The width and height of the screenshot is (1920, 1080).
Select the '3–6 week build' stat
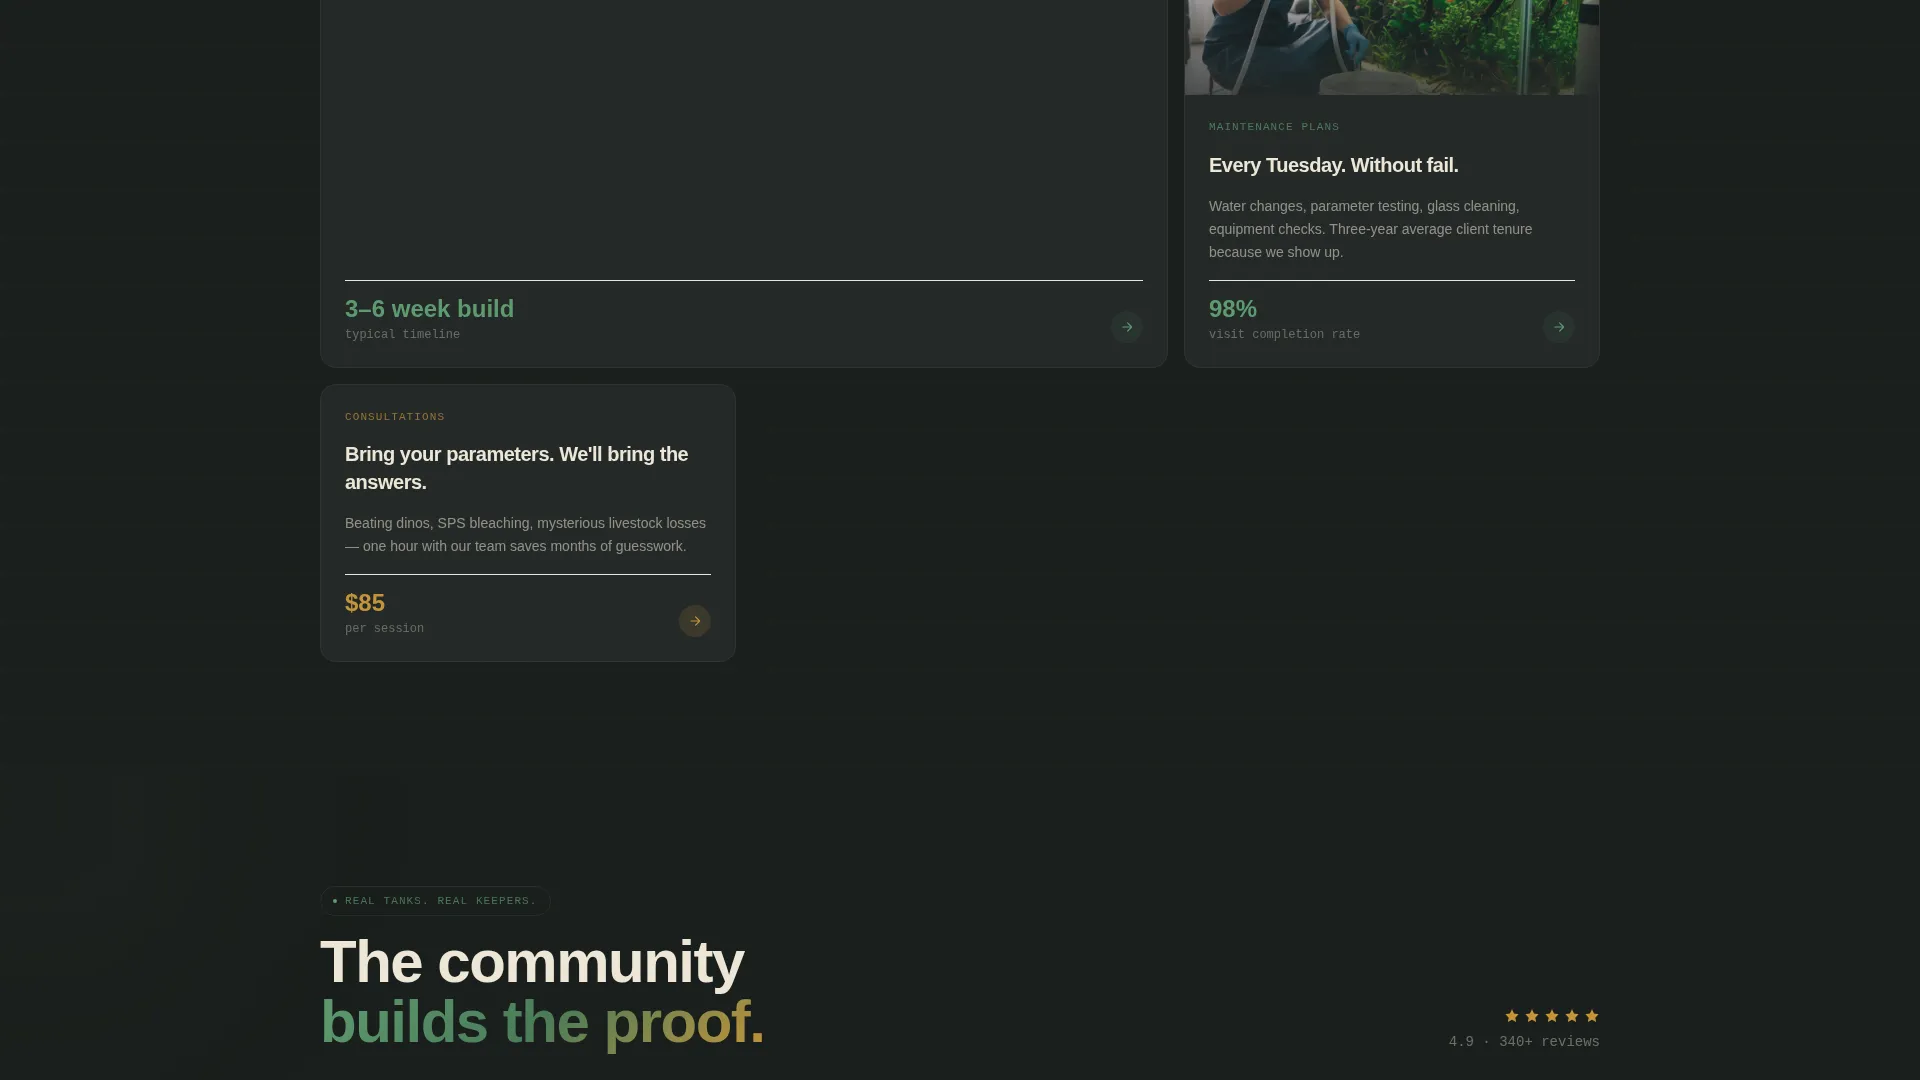429,319
